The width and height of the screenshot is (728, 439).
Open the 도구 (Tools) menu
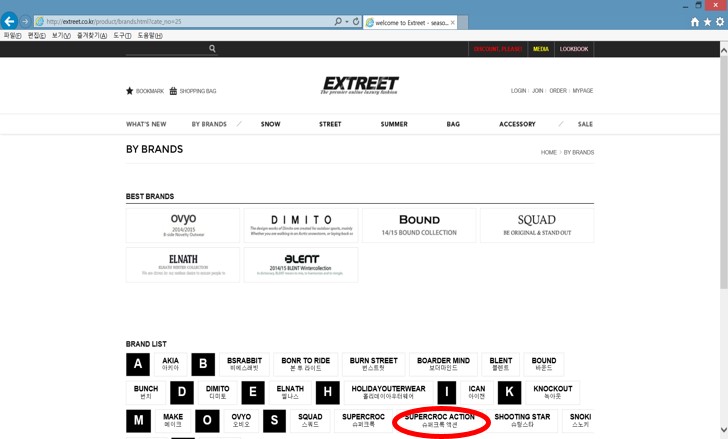pyautogui.click(x=122, y=35)
